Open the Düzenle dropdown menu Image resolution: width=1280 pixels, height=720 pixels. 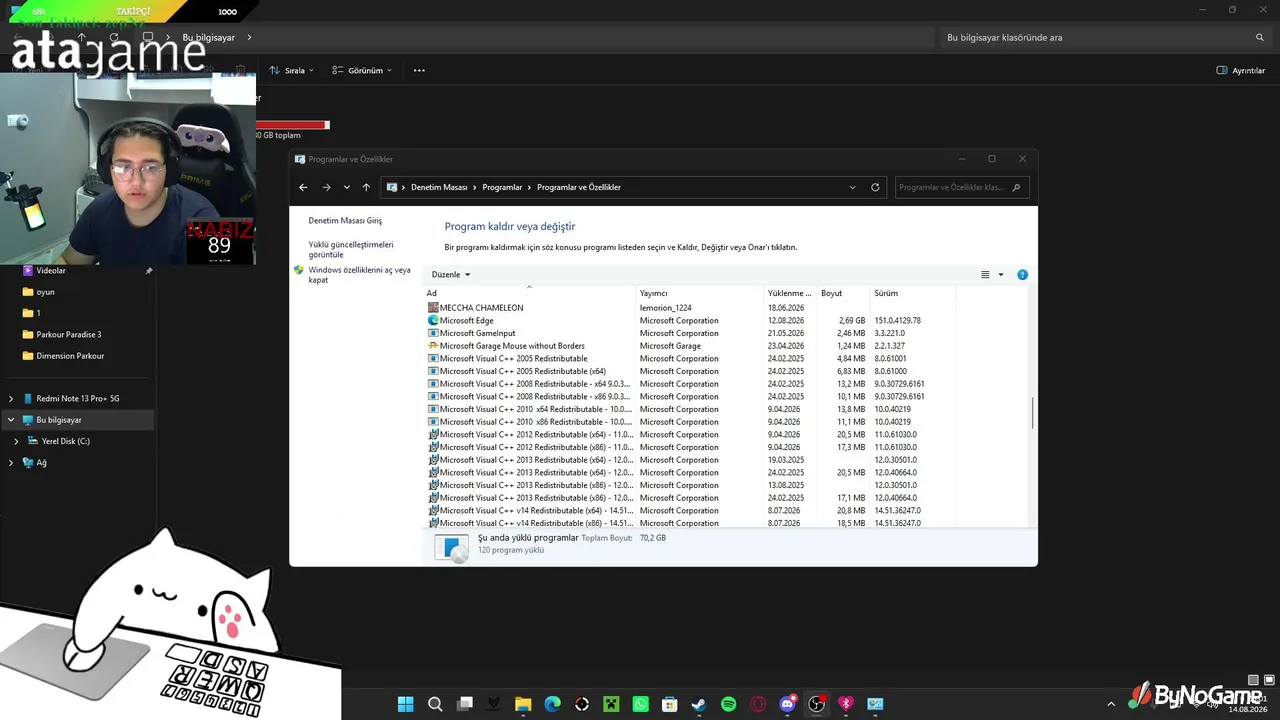[x=451, y=274]
